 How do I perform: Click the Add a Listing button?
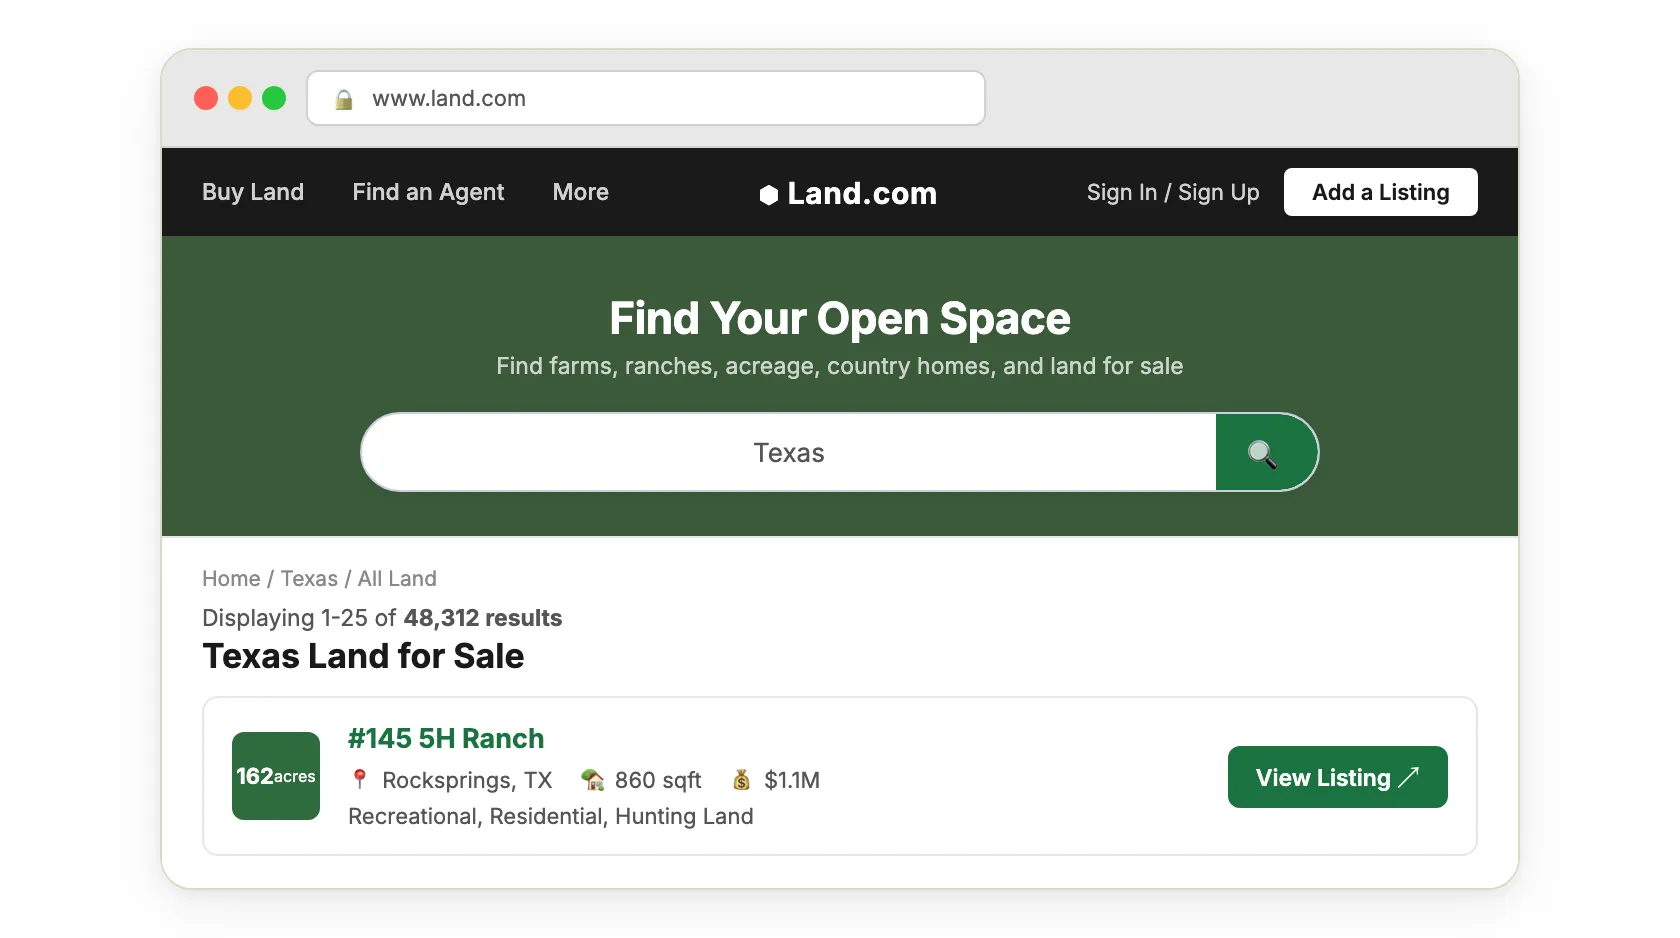[1380, 192]
